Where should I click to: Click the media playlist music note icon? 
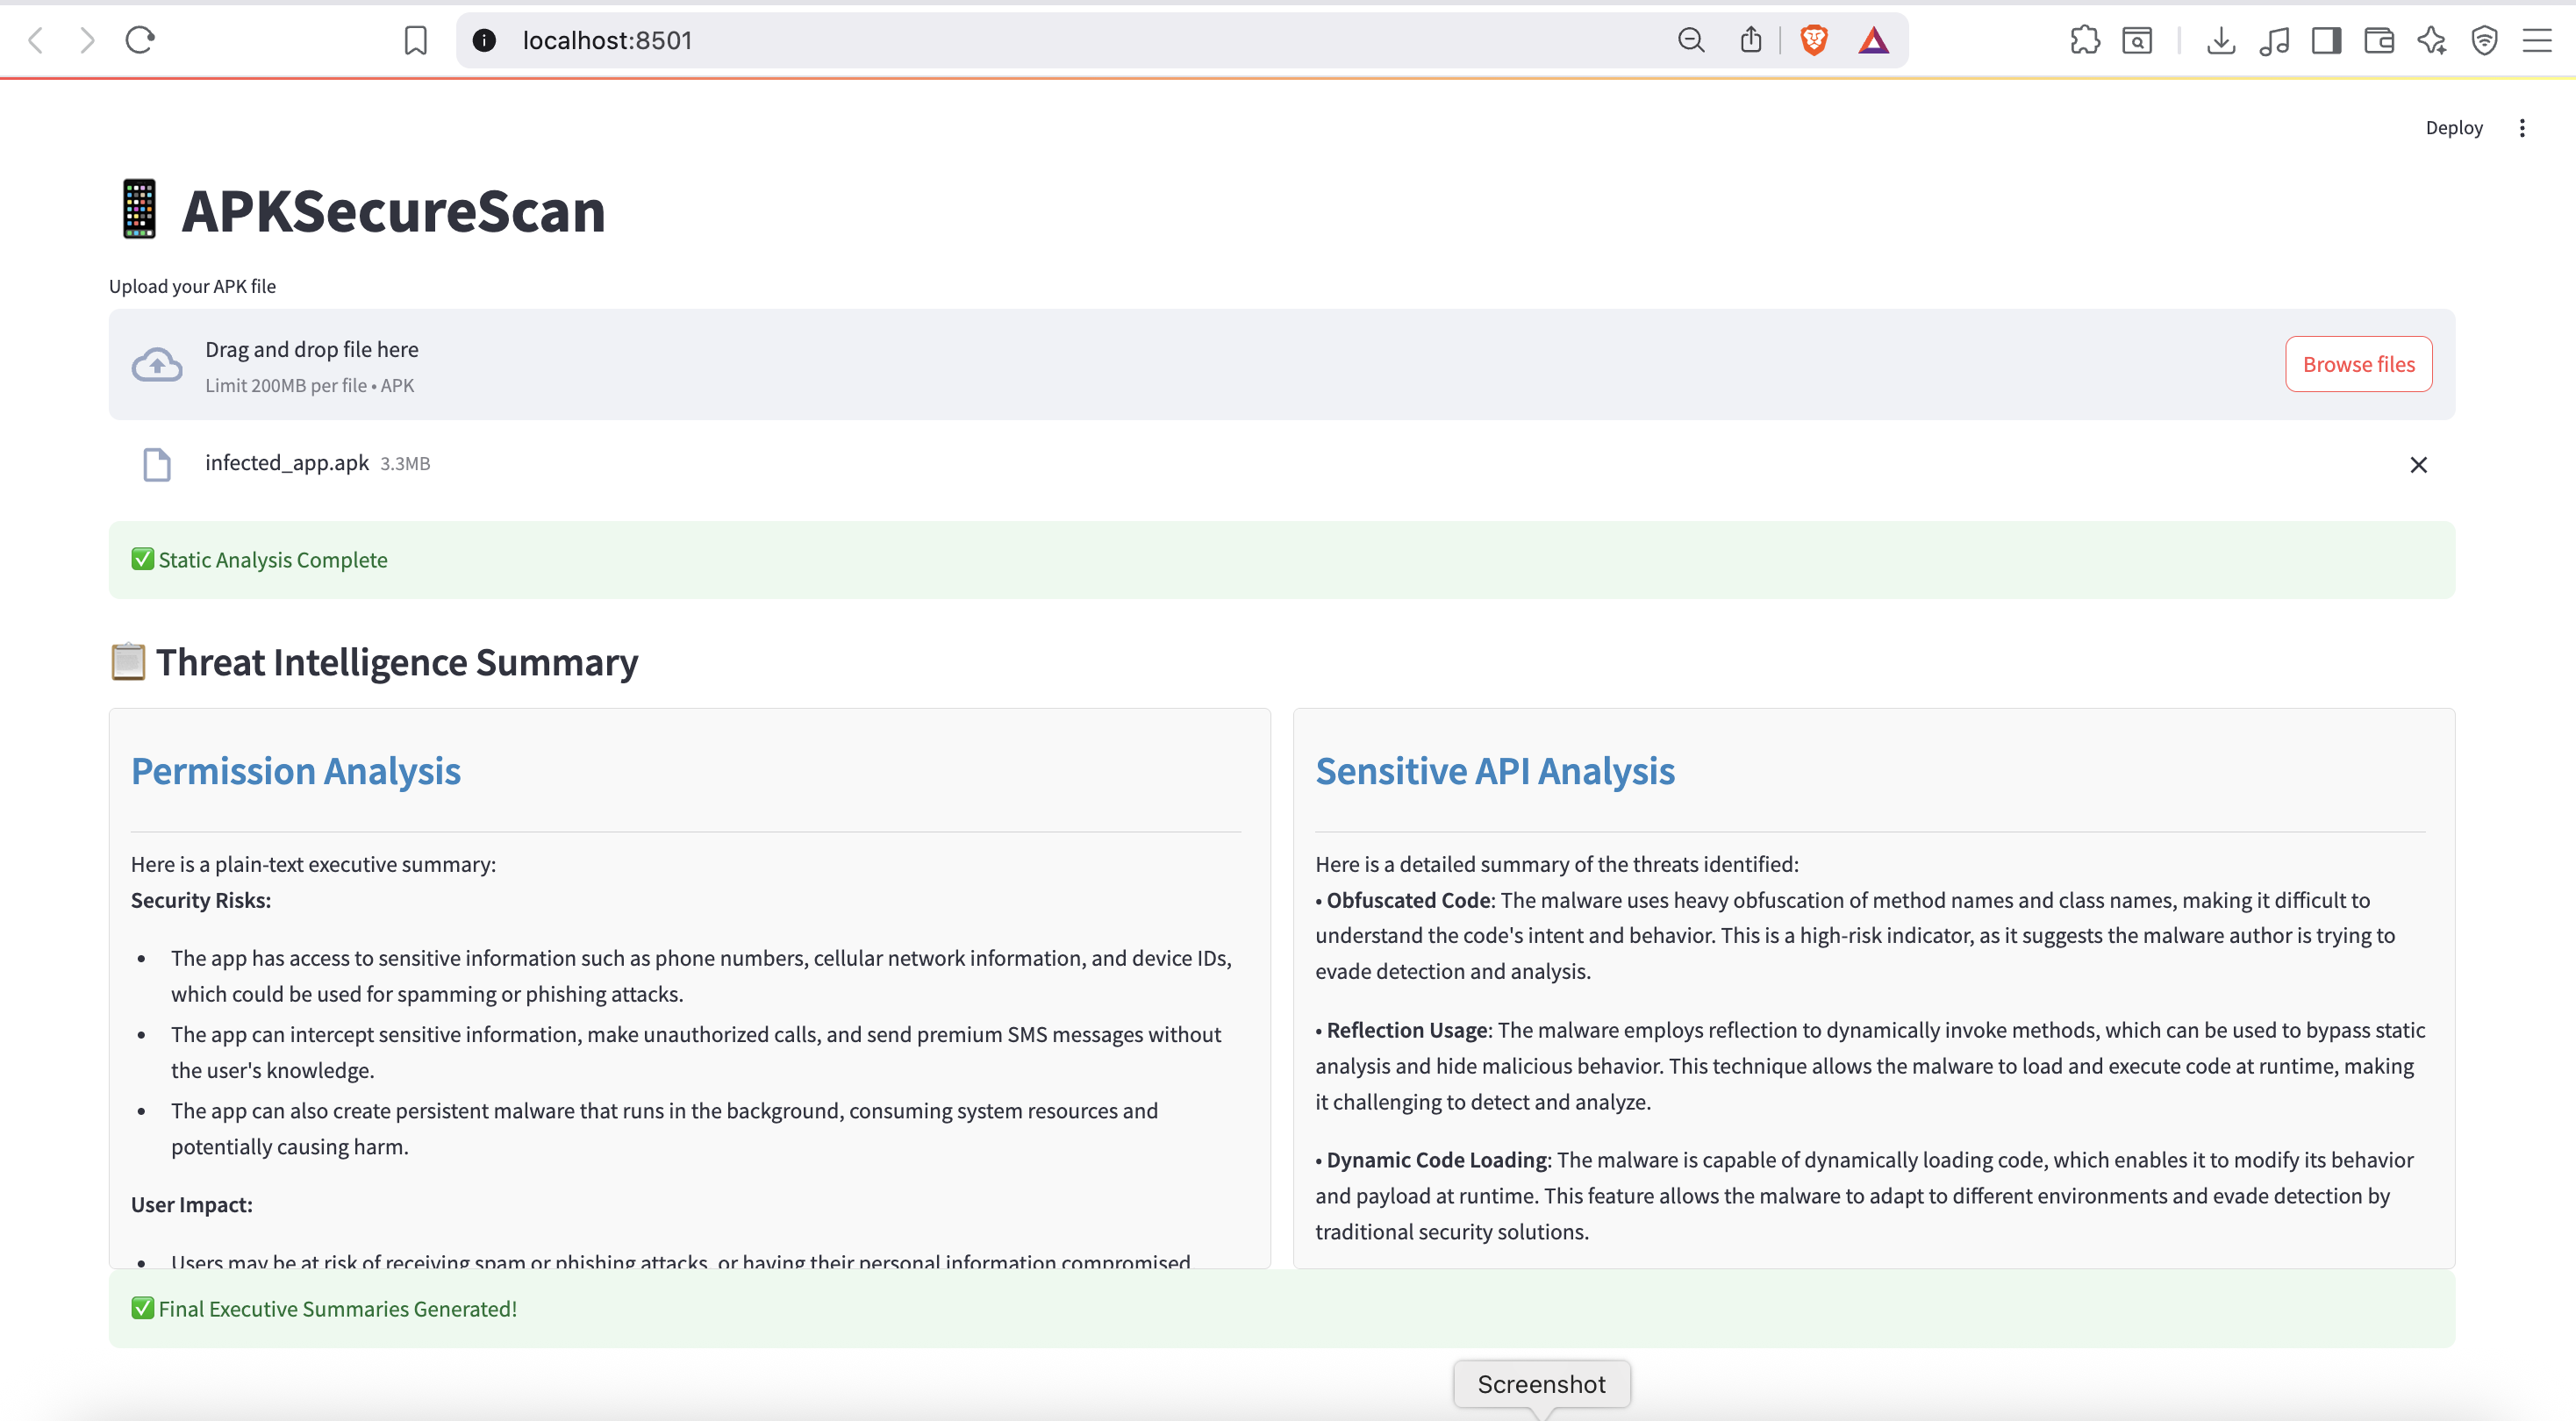pos(2274,40)
